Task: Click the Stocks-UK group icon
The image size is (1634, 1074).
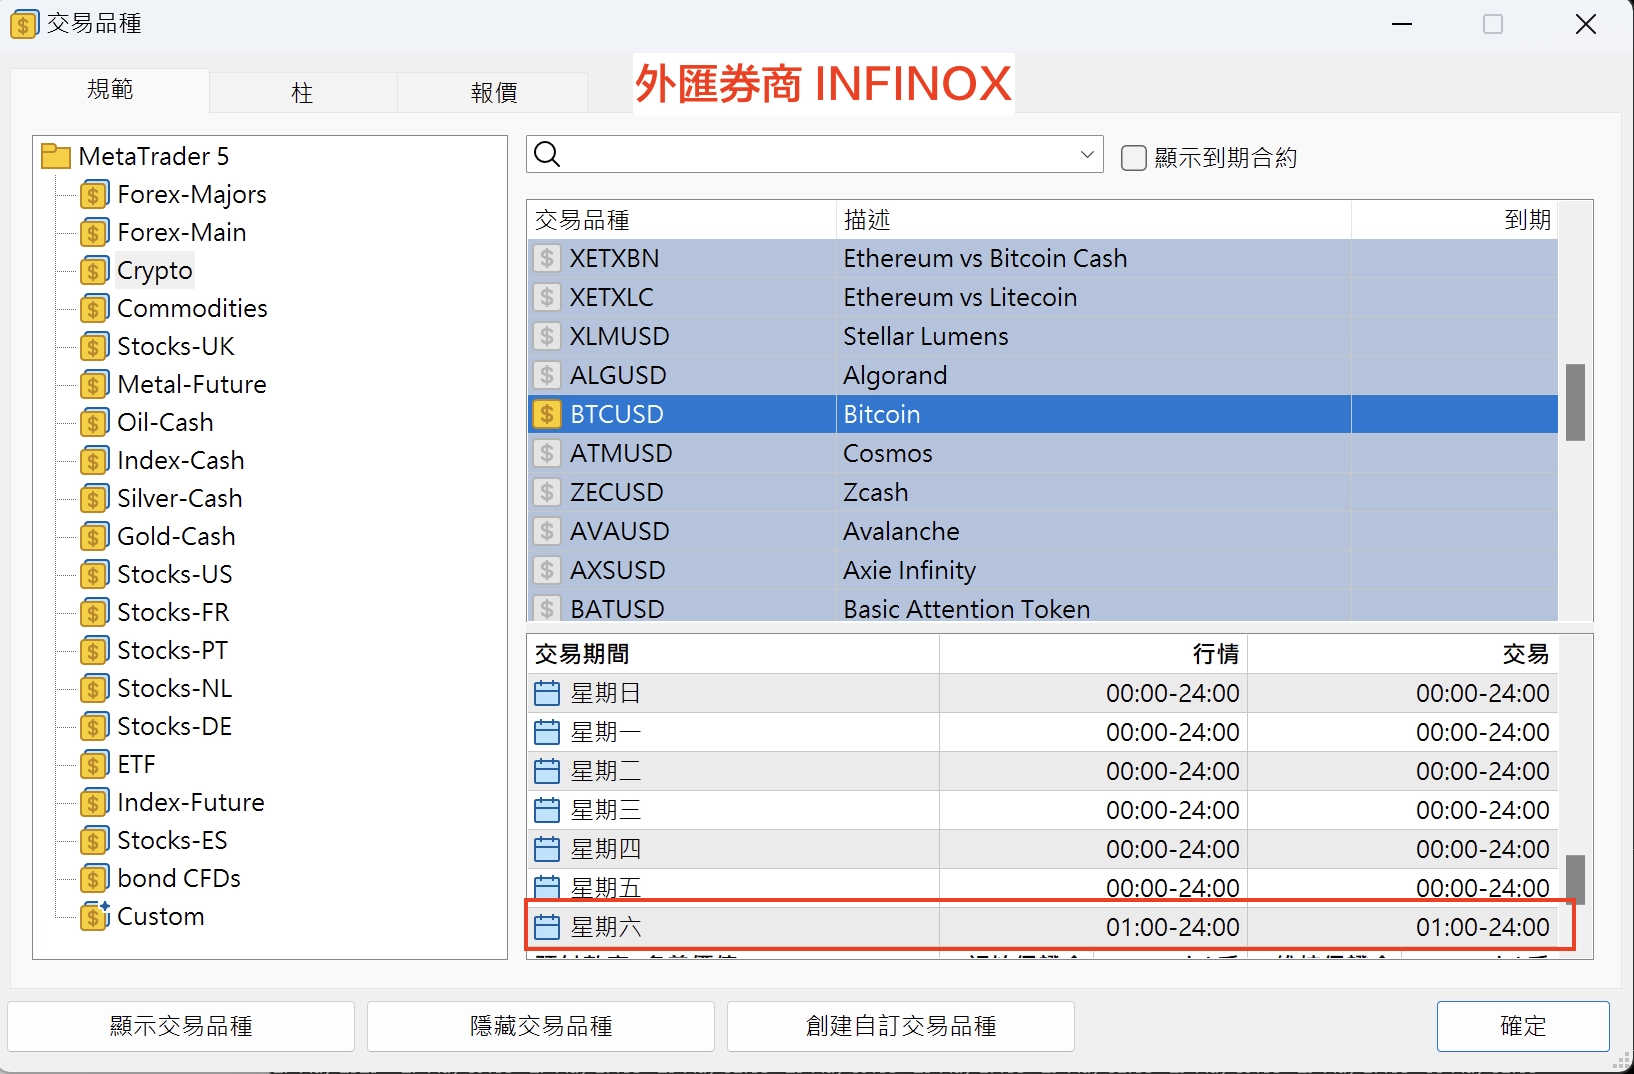Action: [x=94, y=347]
